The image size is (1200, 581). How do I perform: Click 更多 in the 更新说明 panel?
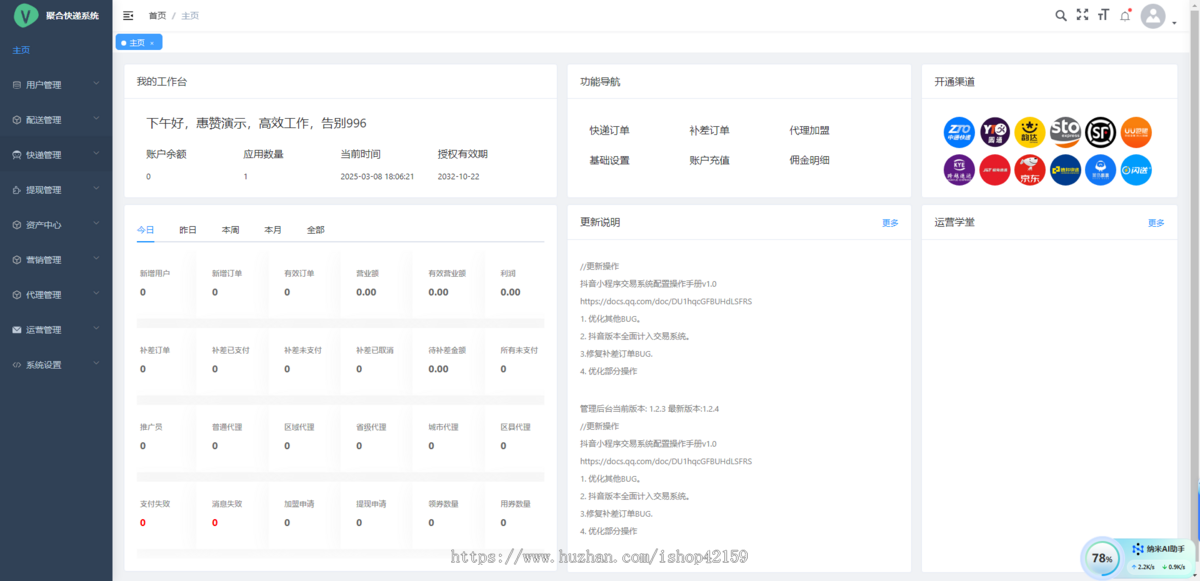890,223
